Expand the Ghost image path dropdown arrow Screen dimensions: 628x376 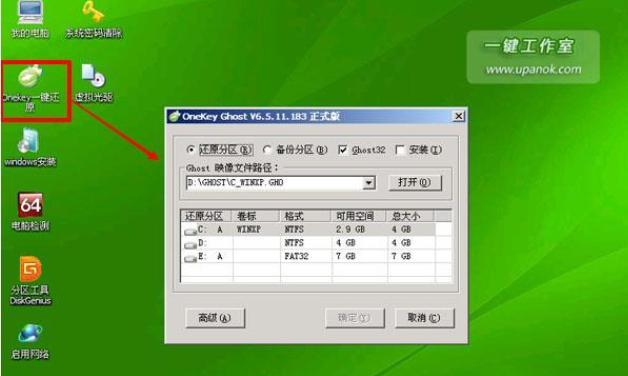(368, 183)
